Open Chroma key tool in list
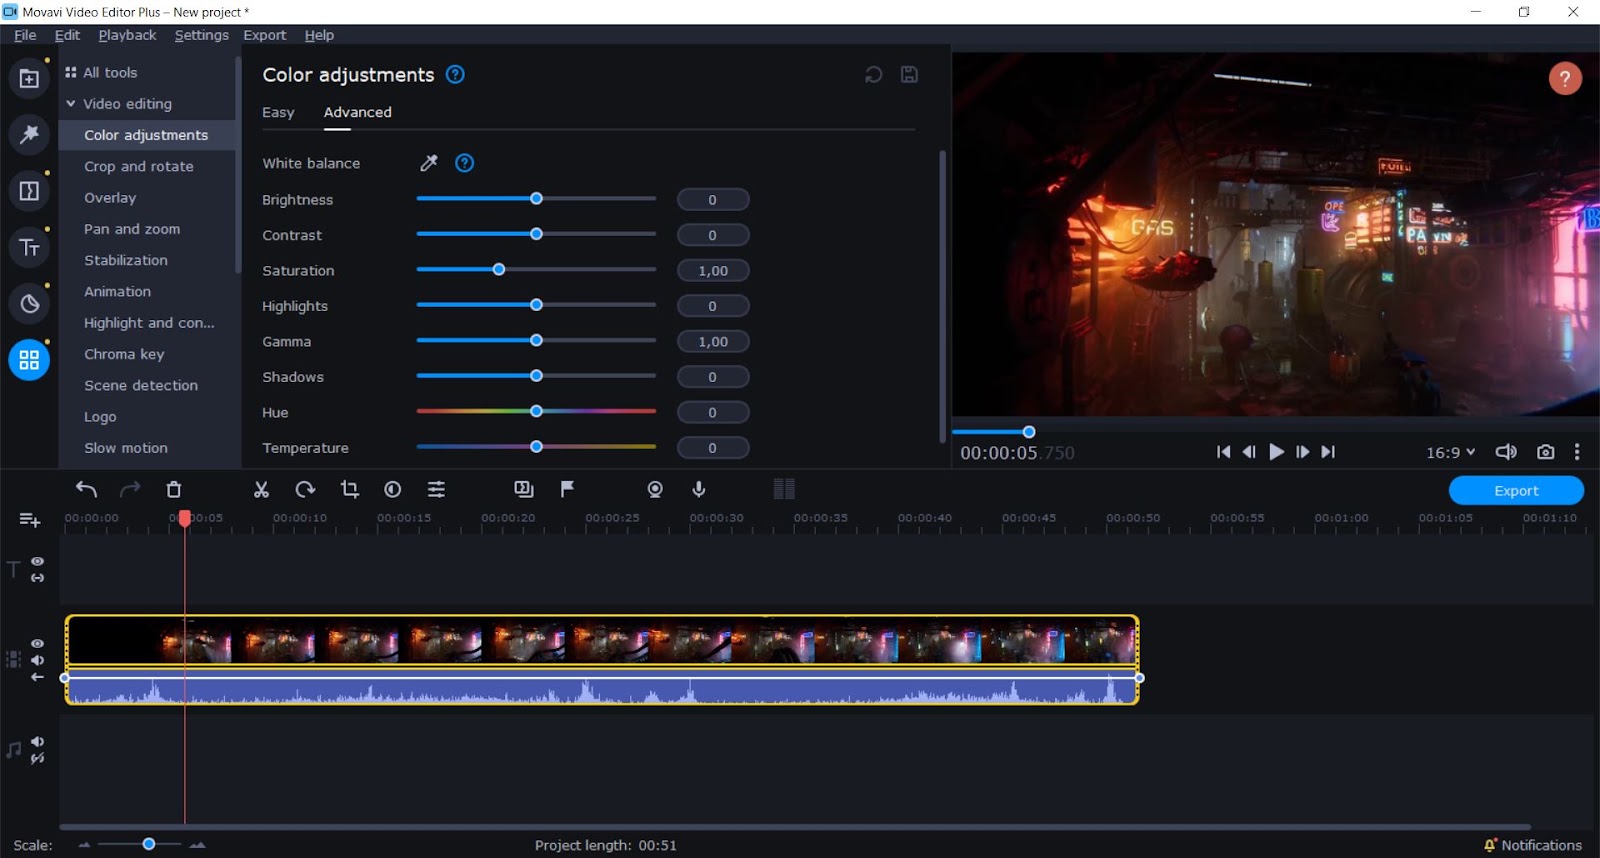Screen dimensions: 1600x858 click(124, 354)
